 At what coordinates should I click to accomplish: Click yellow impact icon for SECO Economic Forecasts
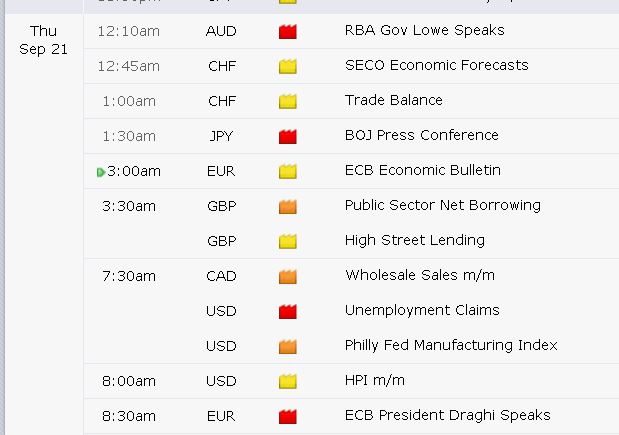click(288, 66)
